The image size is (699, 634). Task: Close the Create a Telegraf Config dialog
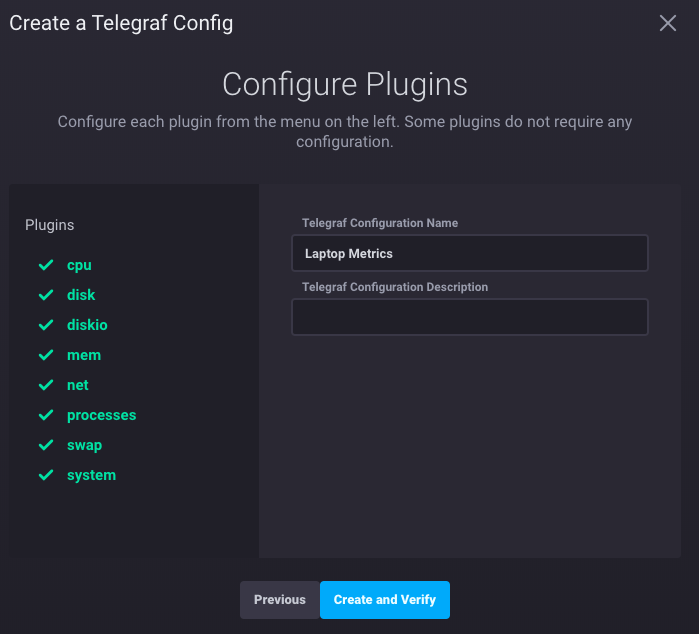pyautogui.click(x=667, y=23)
